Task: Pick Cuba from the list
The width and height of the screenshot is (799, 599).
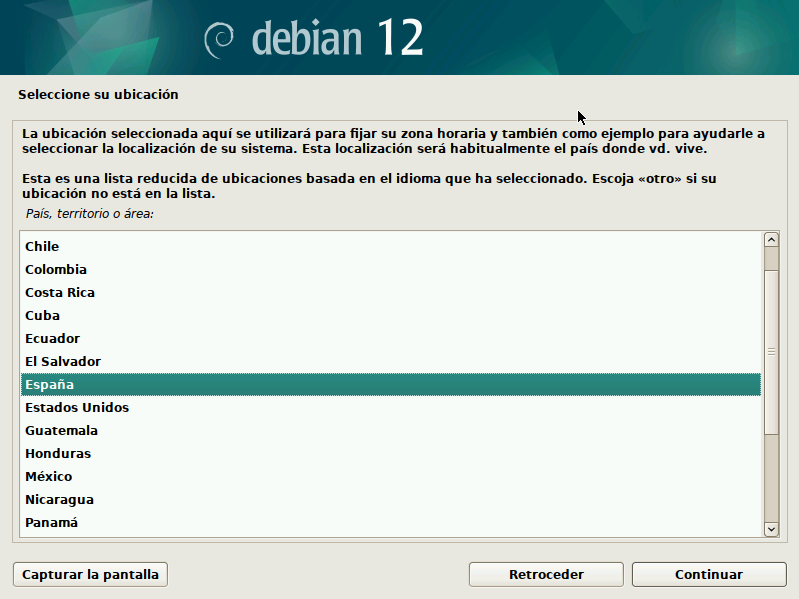Action: 42,316
